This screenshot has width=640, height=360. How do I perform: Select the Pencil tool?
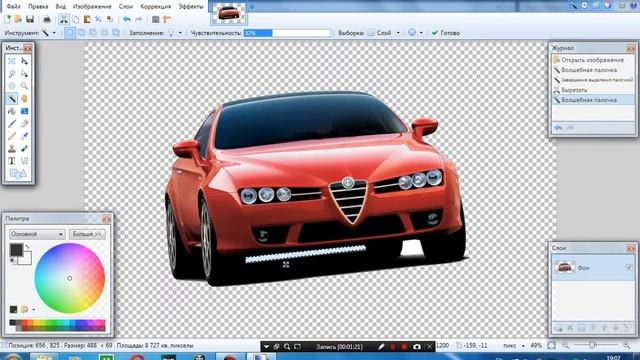coord(12,136)
